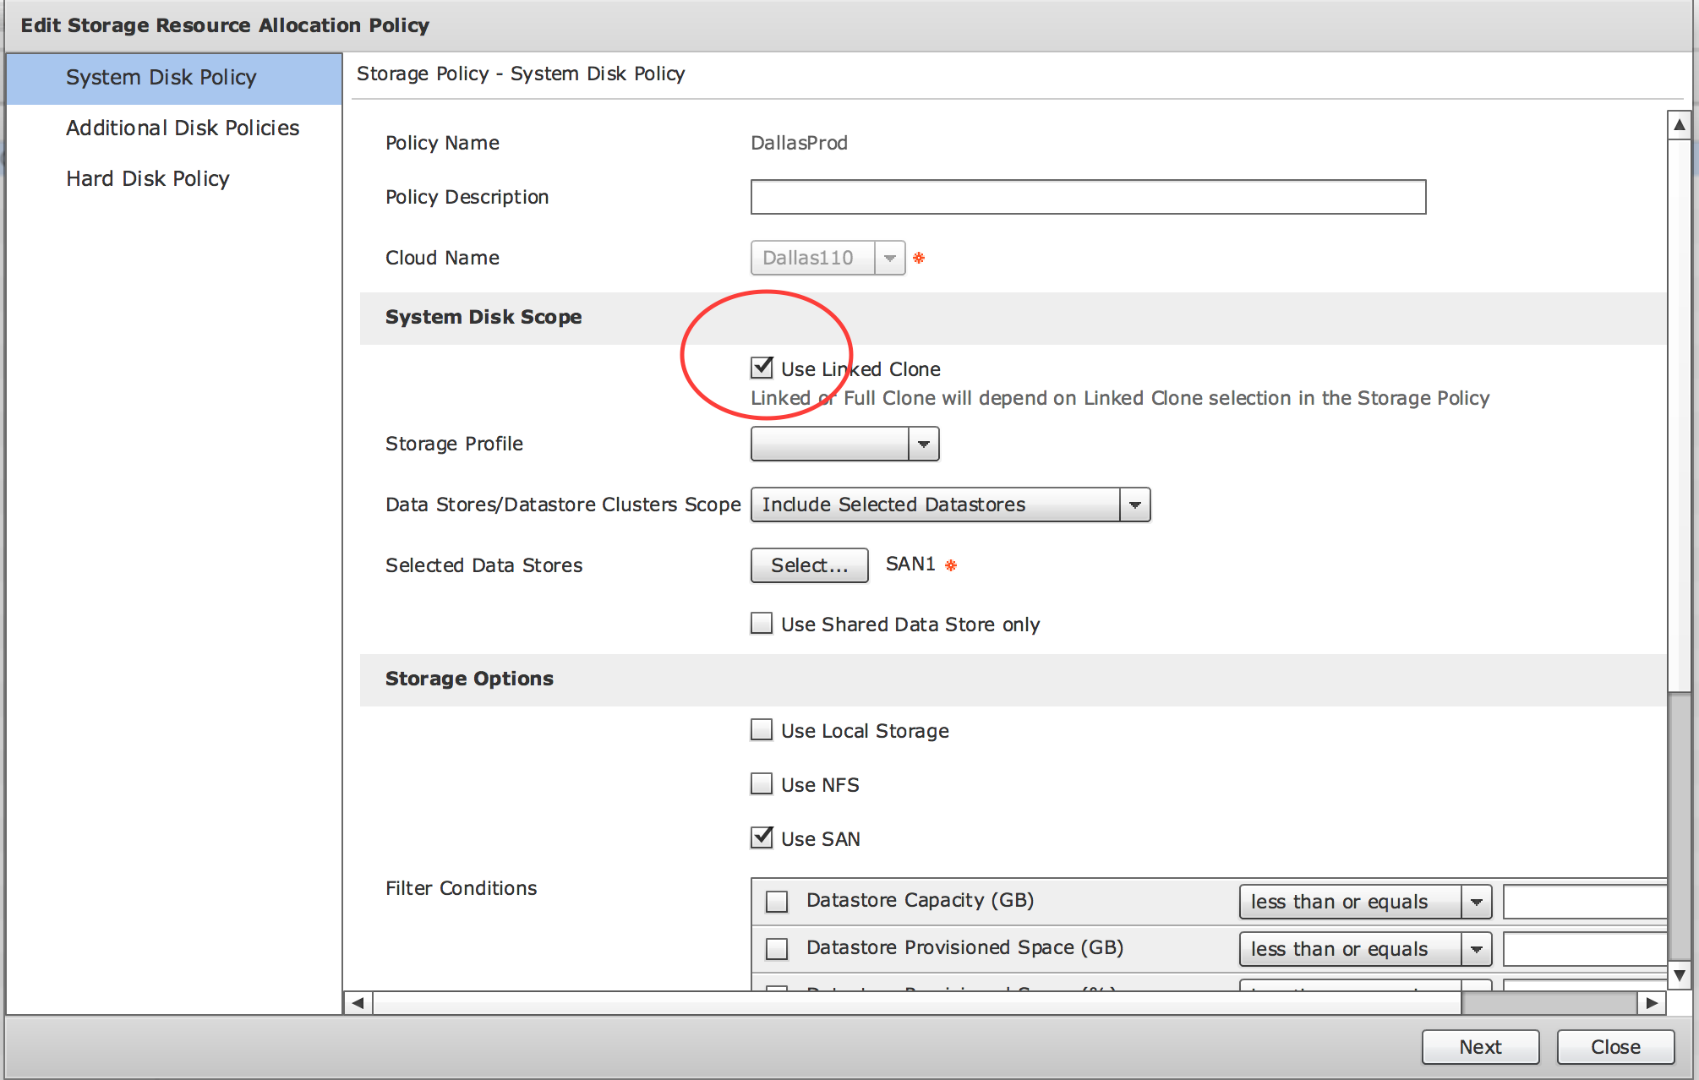Click the horizontal scrollbar left arrow
Image resolution: width=1699 pixels, height=1080 pixels.
(x=358, y=1003)
